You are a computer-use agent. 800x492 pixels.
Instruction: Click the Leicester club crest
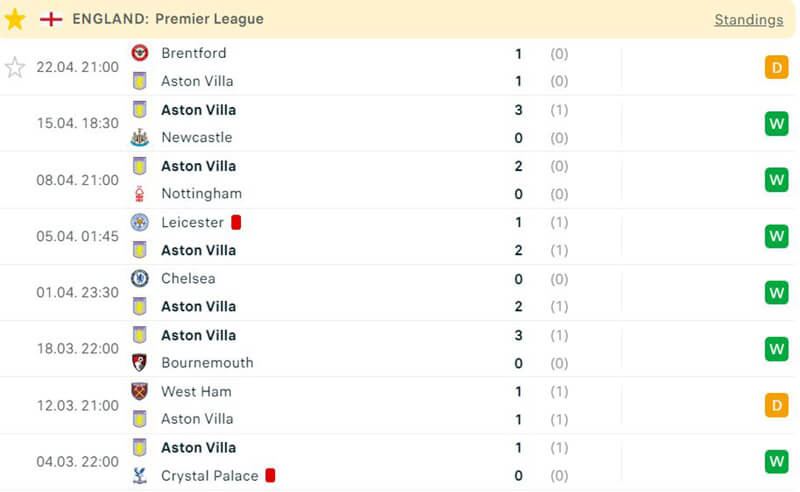[x=140, y=222]
